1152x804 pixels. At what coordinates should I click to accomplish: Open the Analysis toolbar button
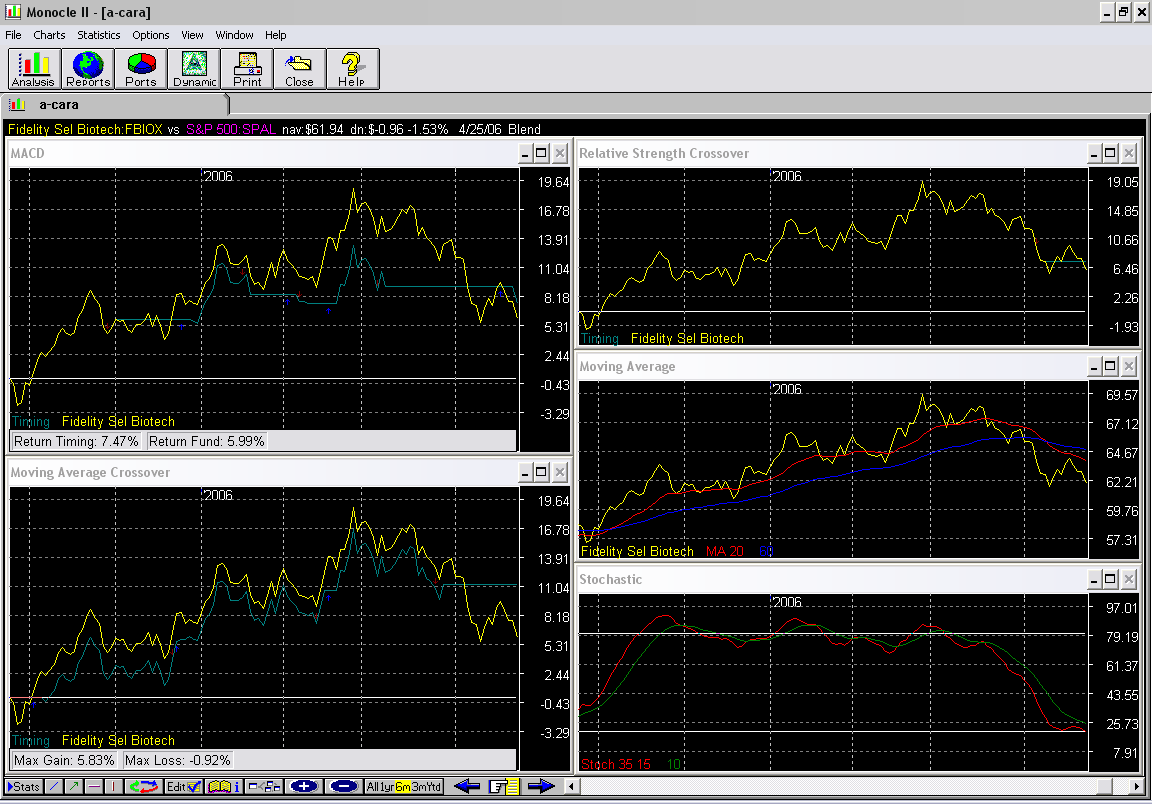pyautogui.click(x=33, y=69)
